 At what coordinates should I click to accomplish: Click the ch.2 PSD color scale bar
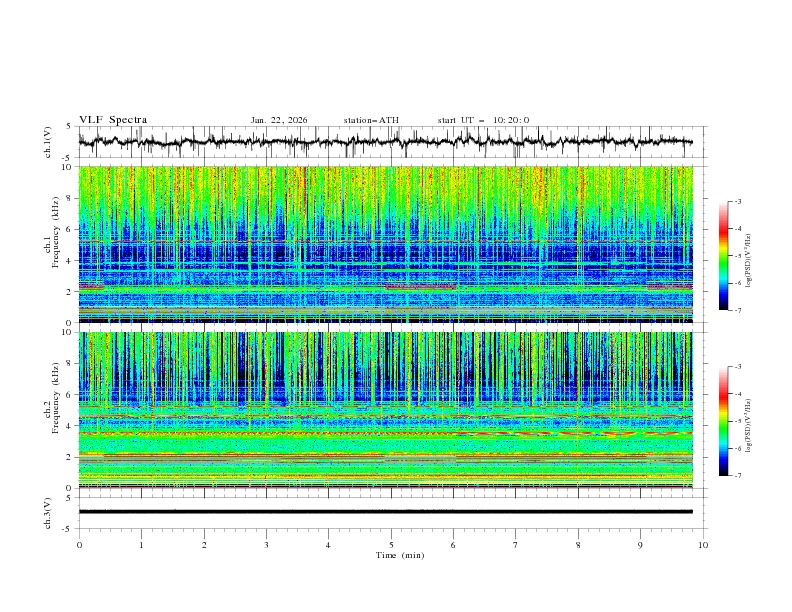tap(723, 421)
